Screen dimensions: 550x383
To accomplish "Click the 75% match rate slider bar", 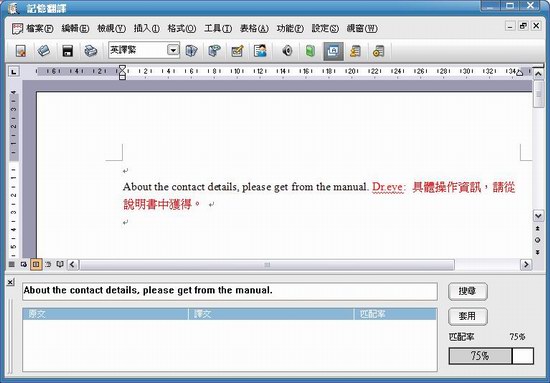I will pos(491,356).
